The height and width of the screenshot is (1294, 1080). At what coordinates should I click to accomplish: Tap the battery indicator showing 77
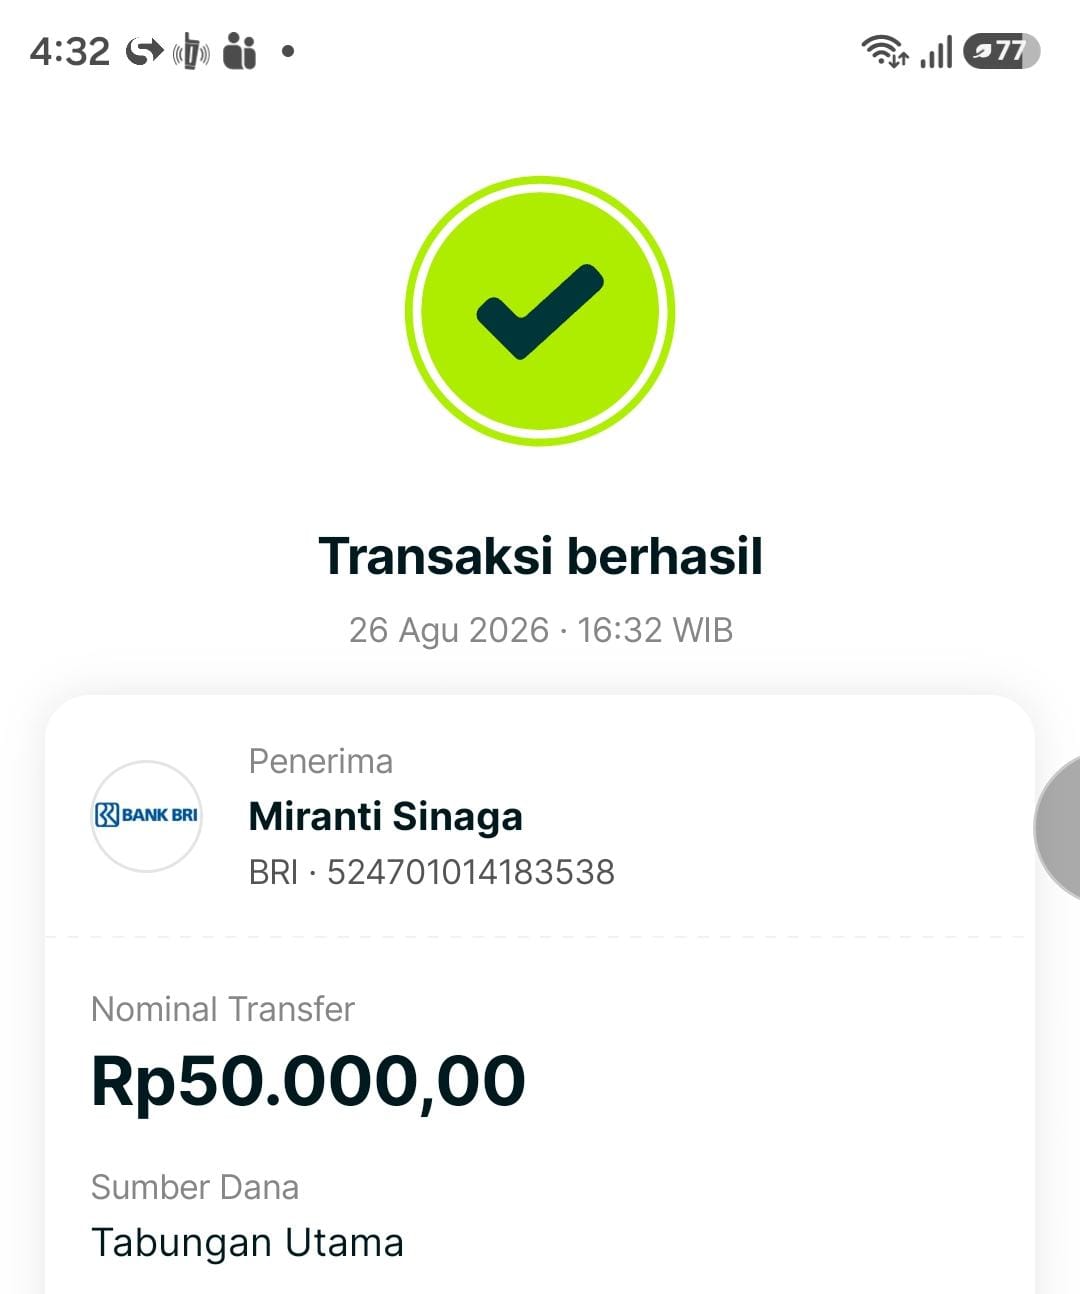point(1001,51)
